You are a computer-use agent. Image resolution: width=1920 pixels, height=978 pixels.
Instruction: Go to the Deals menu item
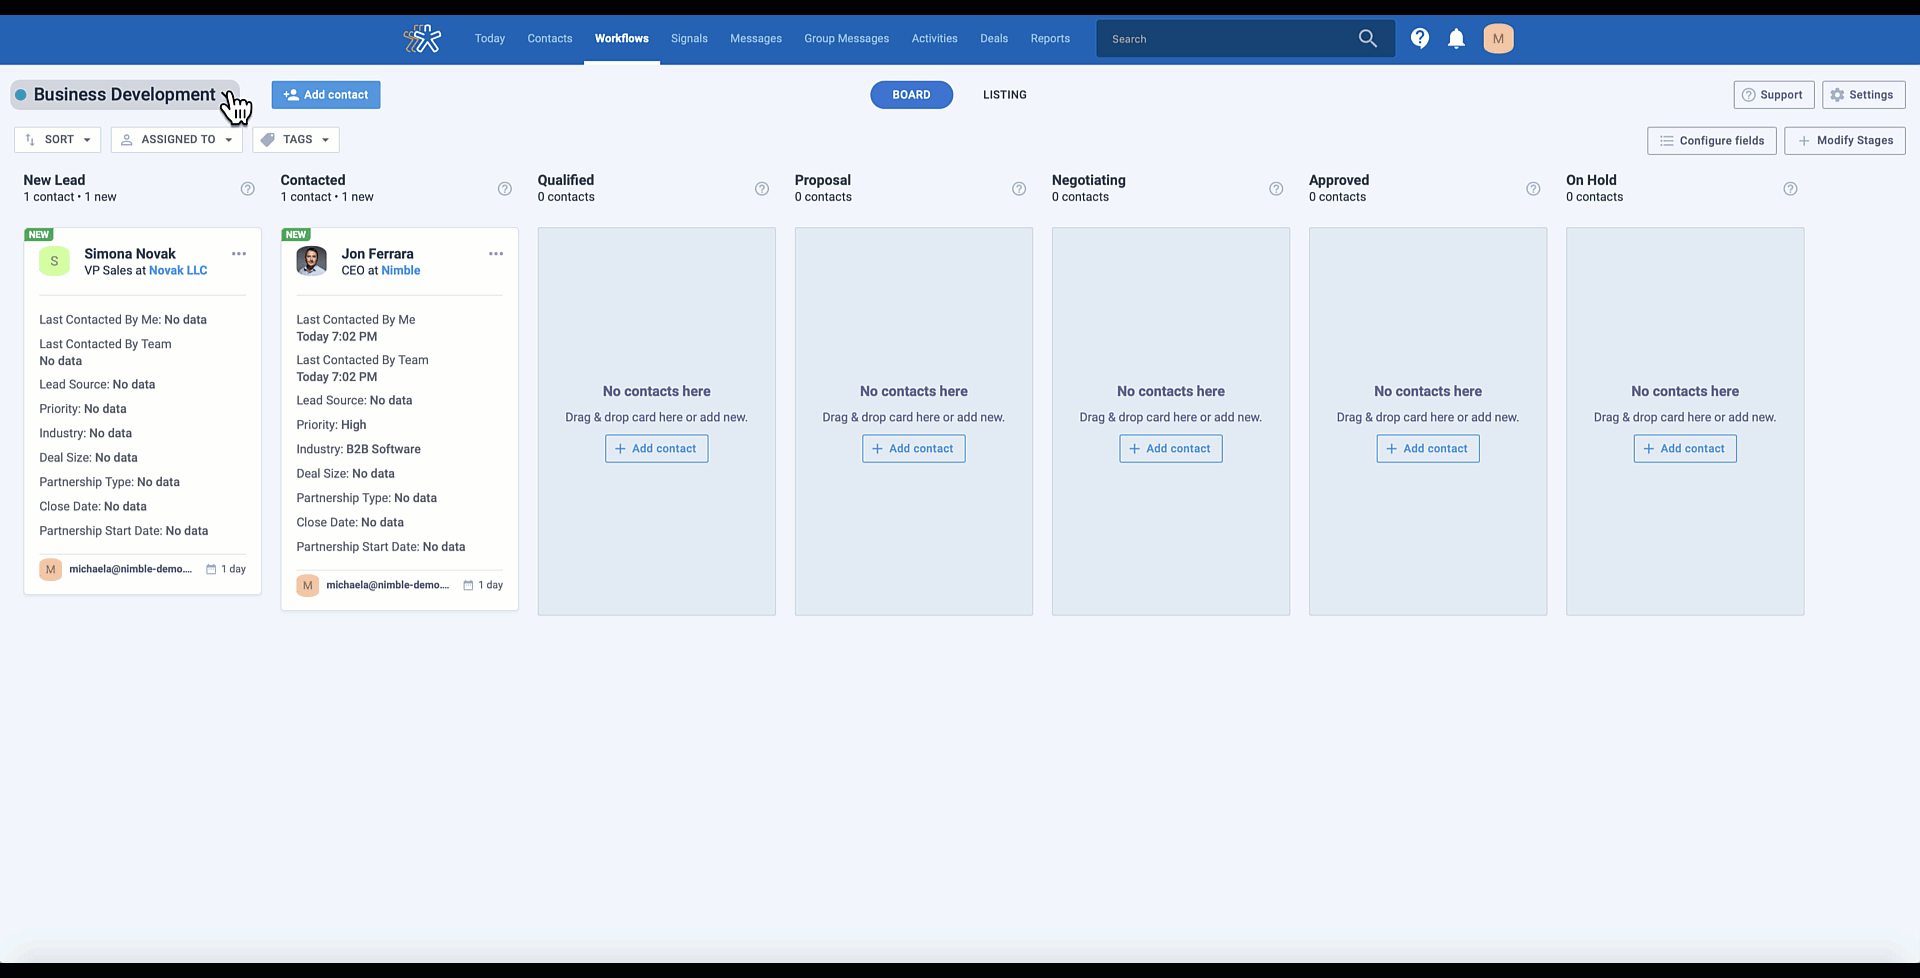point(993,38)
